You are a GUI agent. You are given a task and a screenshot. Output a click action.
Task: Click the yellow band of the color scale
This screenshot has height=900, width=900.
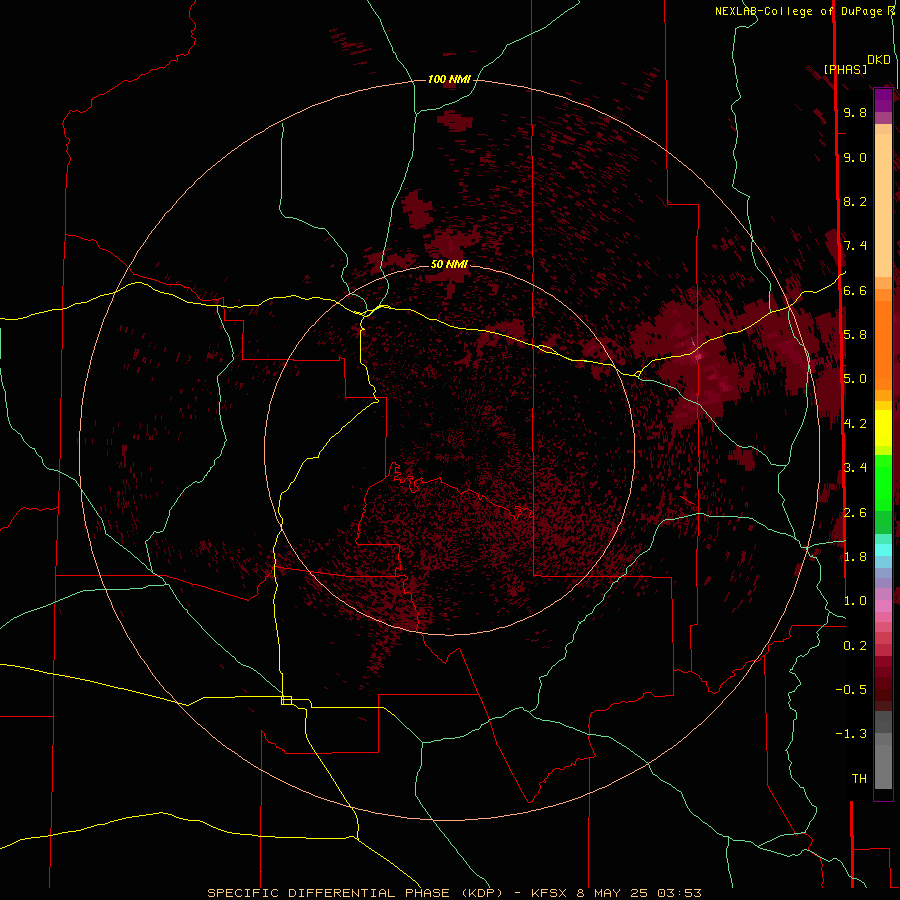pos(883,428)
